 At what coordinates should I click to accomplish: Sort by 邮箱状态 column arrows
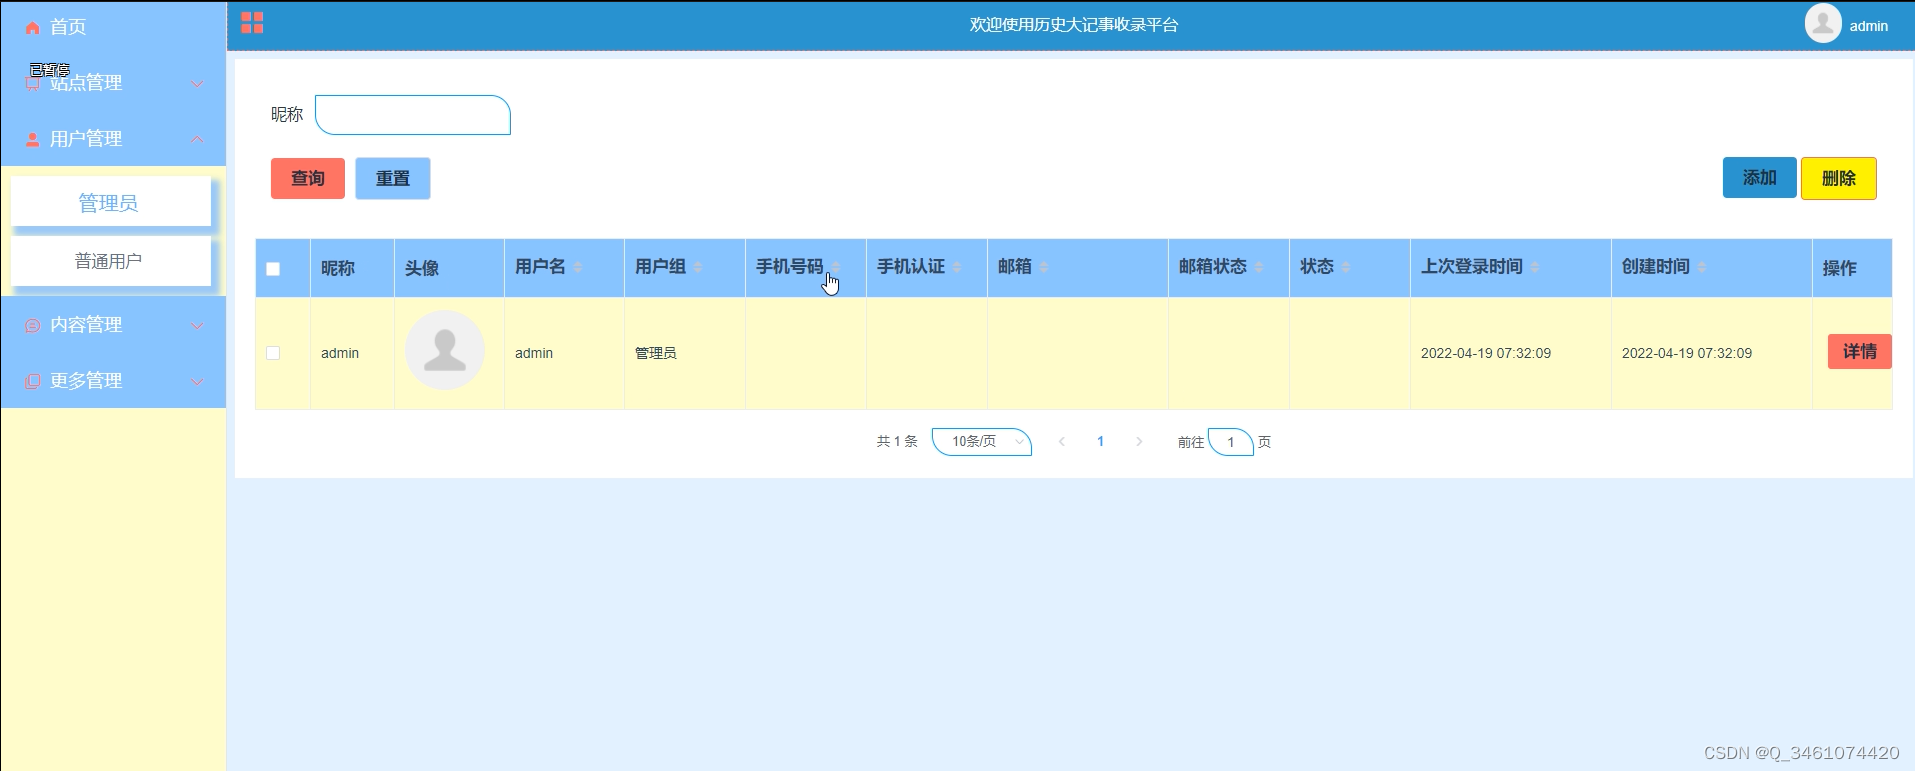pyautogui.click(x=1259, y=267)
